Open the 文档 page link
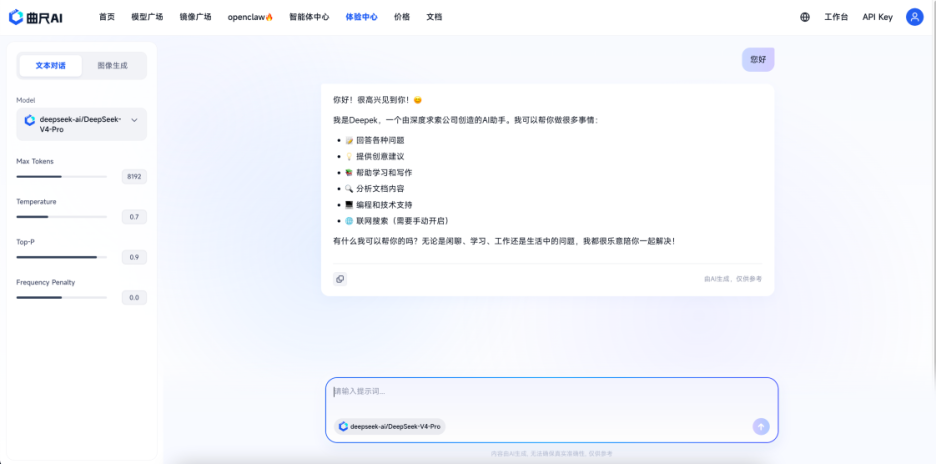Viewport: 936px width, 464px height. pos(434,17)
